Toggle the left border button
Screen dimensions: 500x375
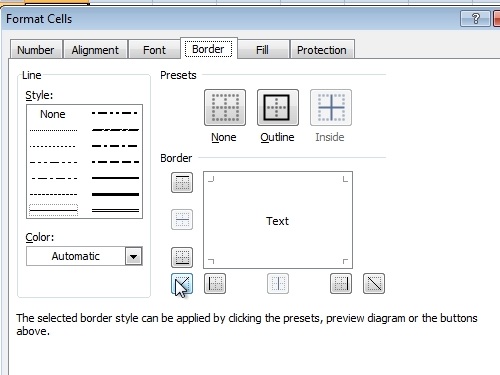(215, 284)
